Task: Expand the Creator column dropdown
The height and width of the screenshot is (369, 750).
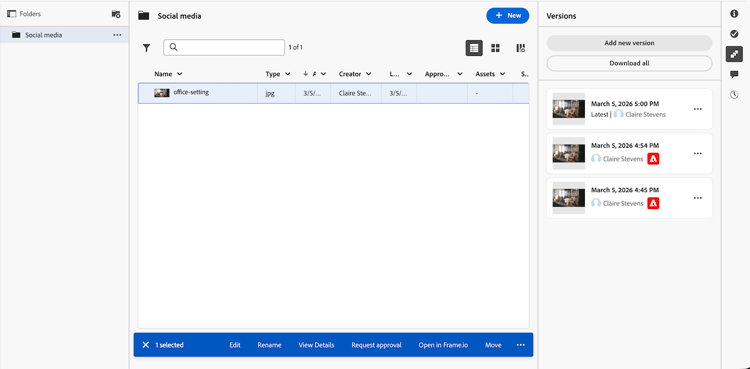Action: 369,74
